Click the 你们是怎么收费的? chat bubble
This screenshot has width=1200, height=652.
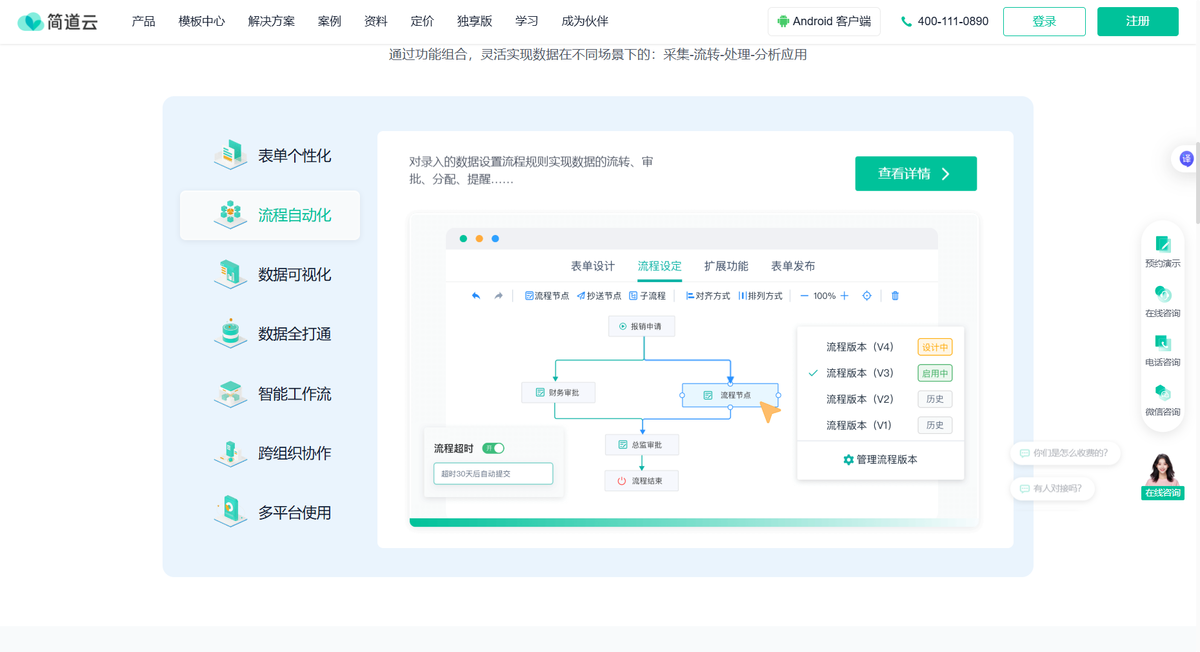1064,453
